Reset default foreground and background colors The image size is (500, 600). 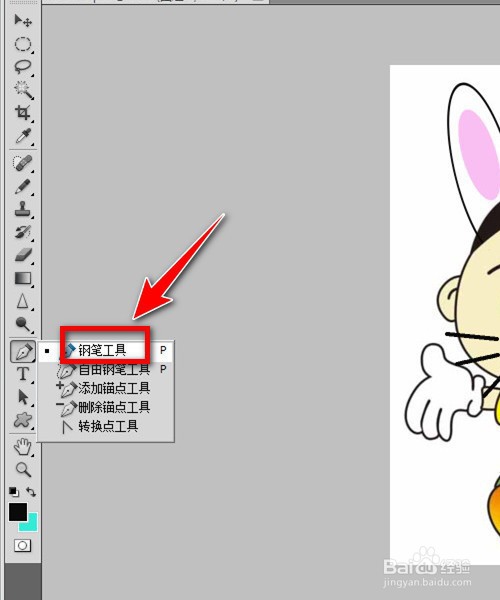tap(13, 491)
